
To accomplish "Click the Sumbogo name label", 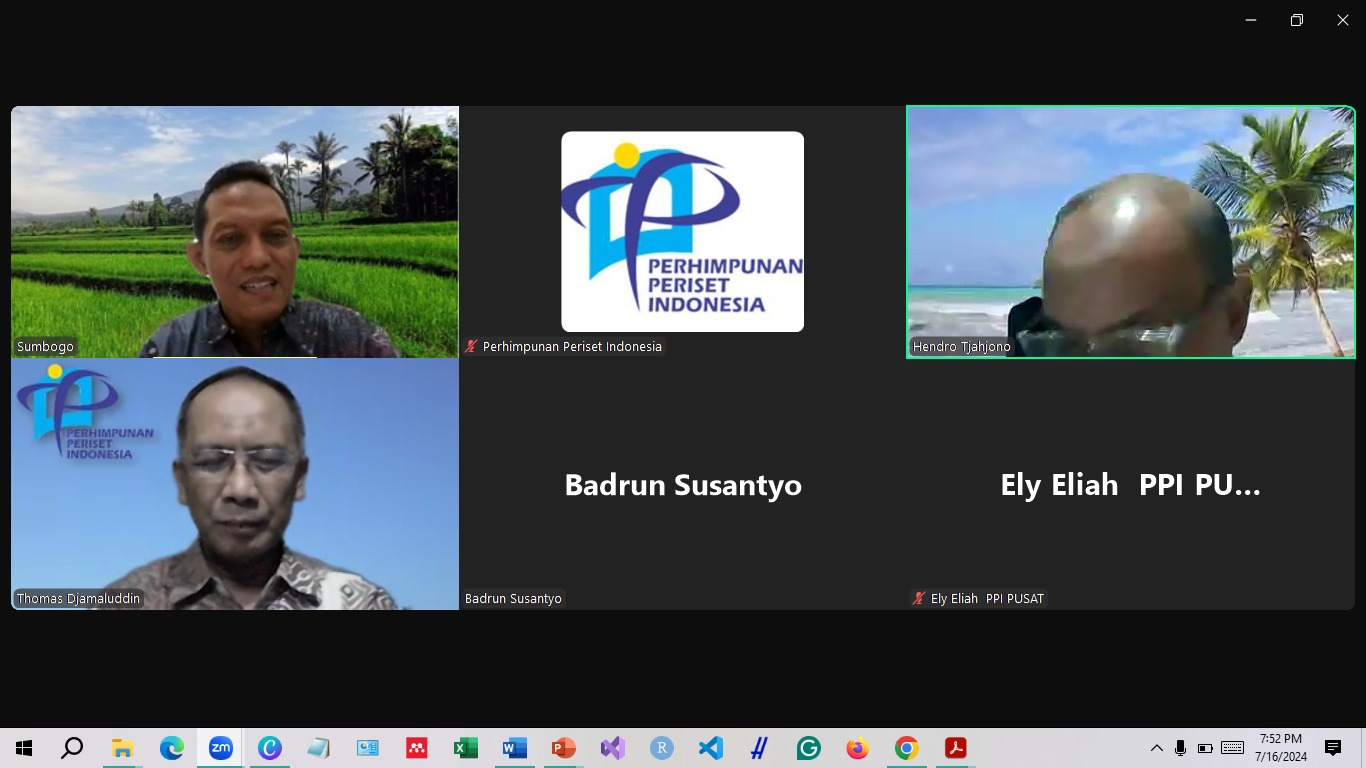I will tap(45, 347).
